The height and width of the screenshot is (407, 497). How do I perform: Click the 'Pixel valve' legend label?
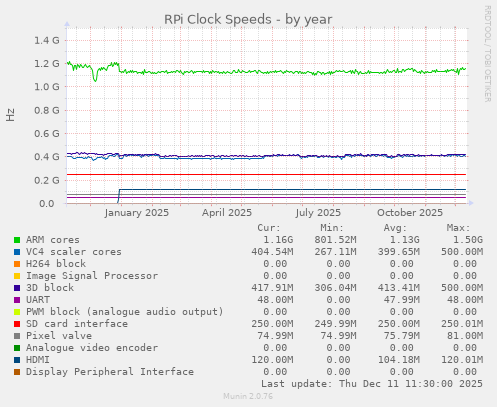click(59, 336)
